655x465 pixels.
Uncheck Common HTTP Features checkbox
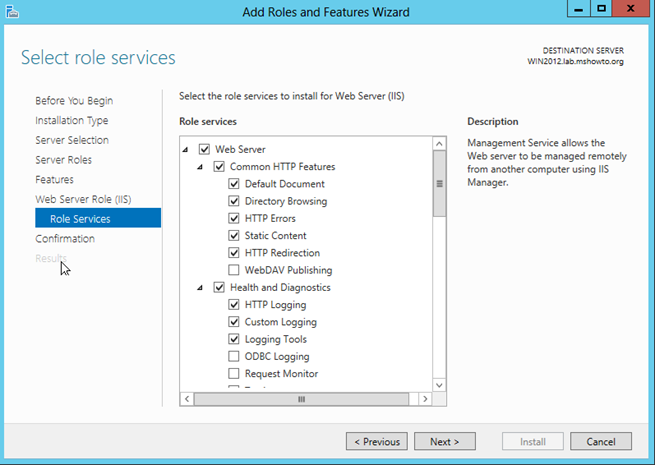pos(219,167)
